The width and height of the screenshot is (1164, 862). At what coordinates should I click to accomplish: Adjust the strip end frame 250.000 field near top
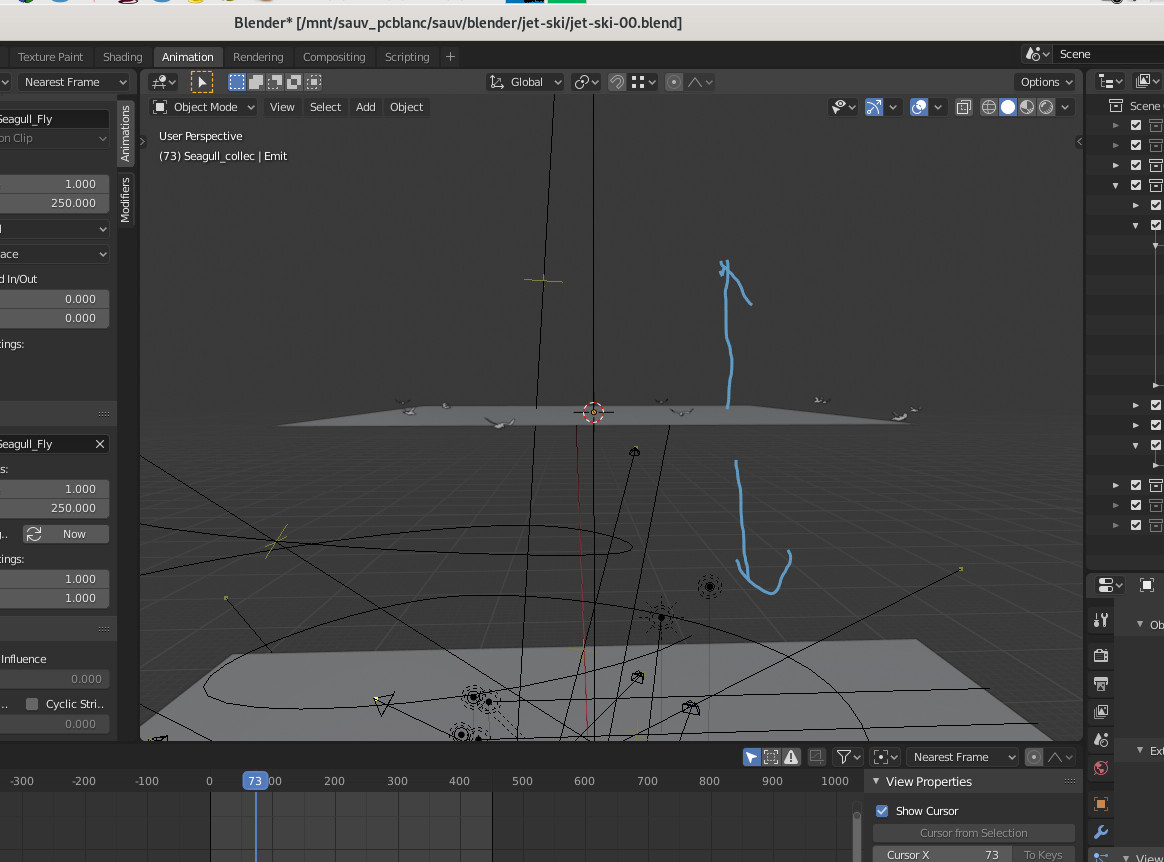54,203
